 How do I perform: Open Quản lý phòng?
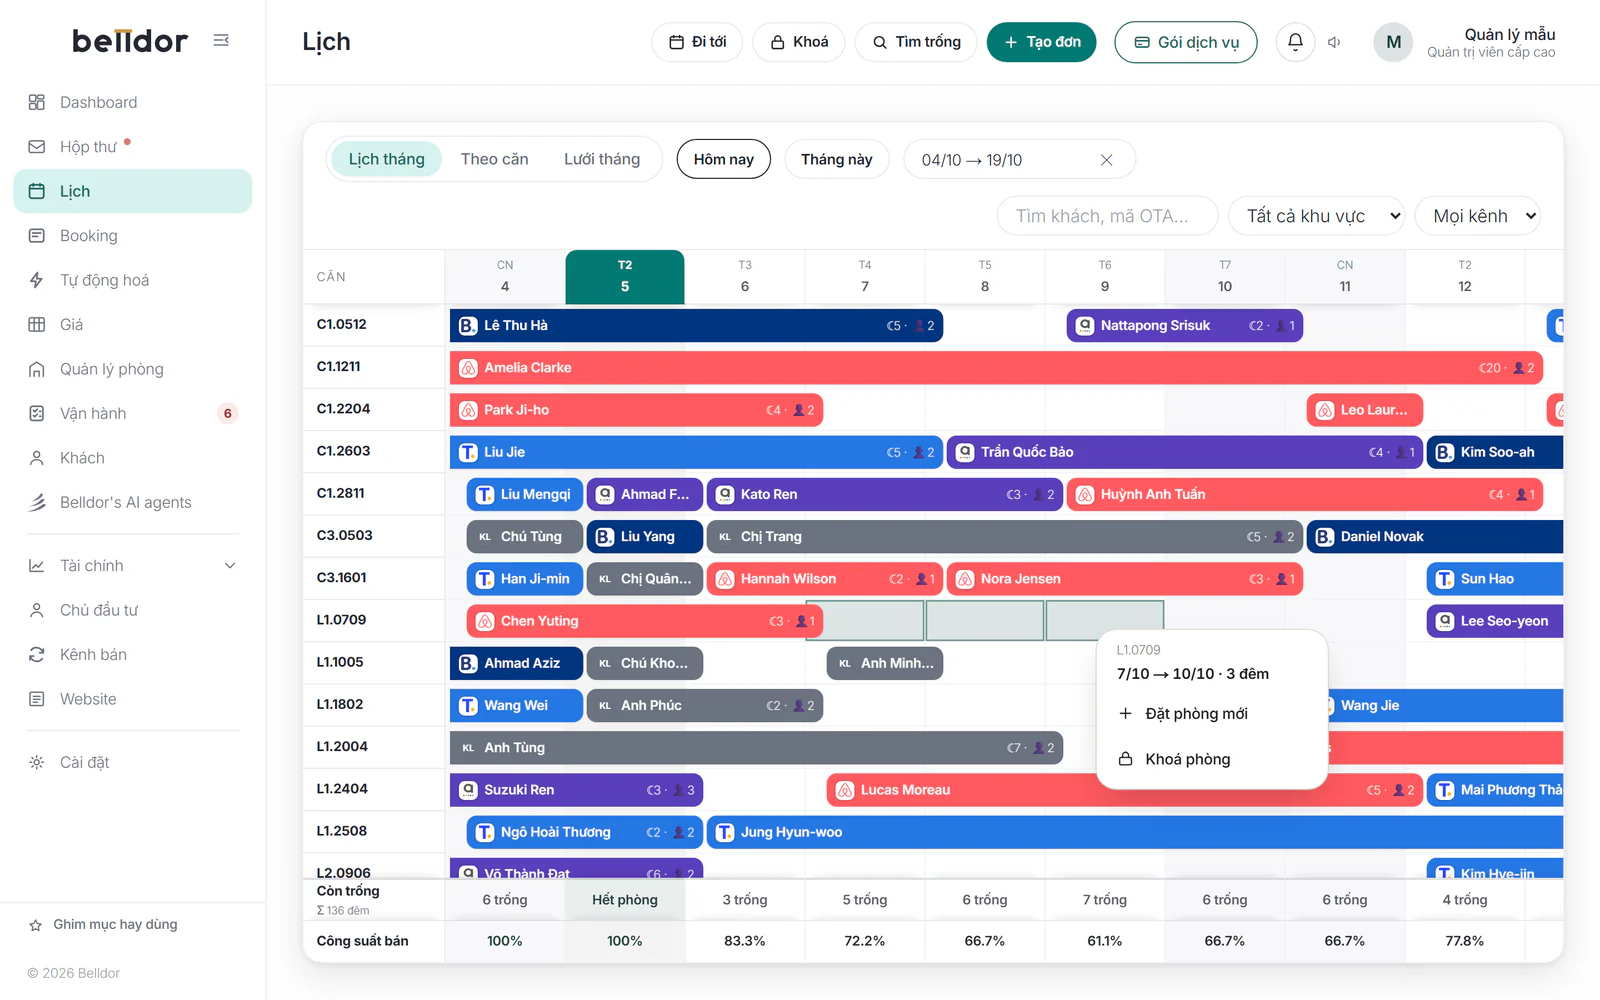[133, 369]
